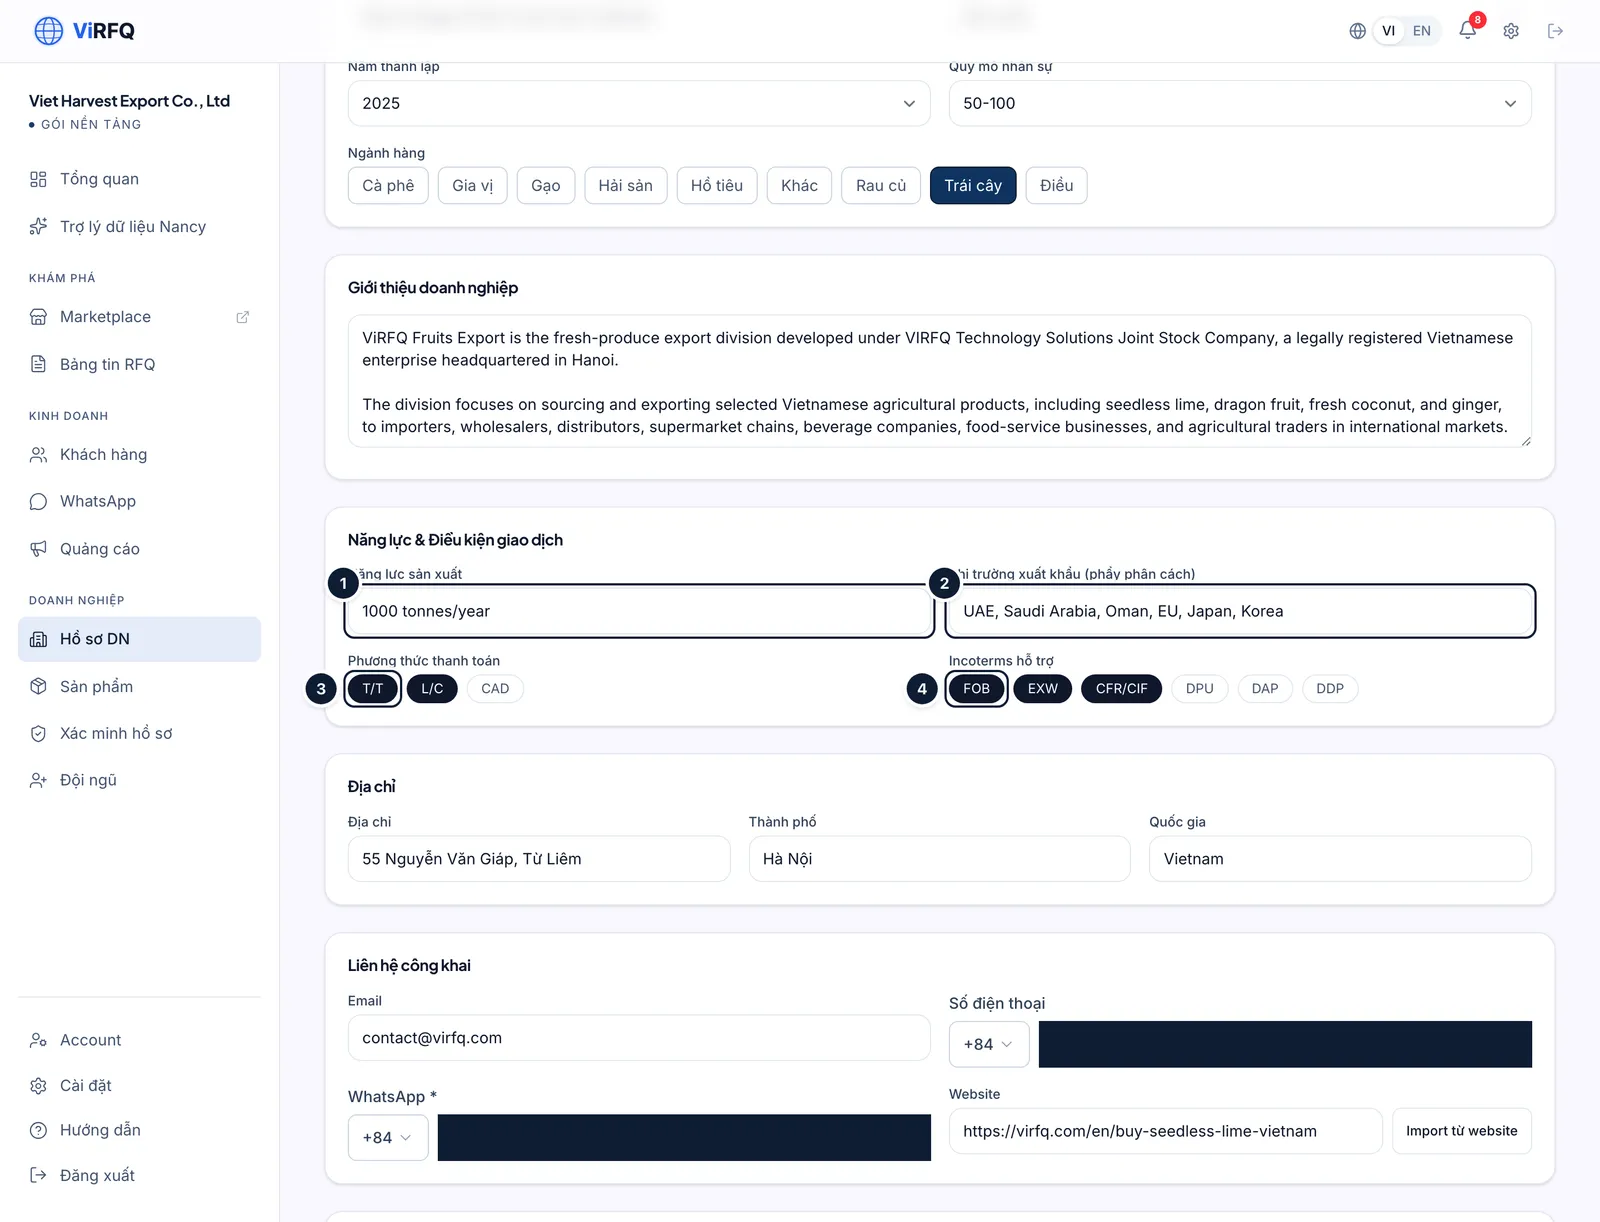Open Trợ lý dữ liệu Nancy
1600x1222 pixels.
139,227
